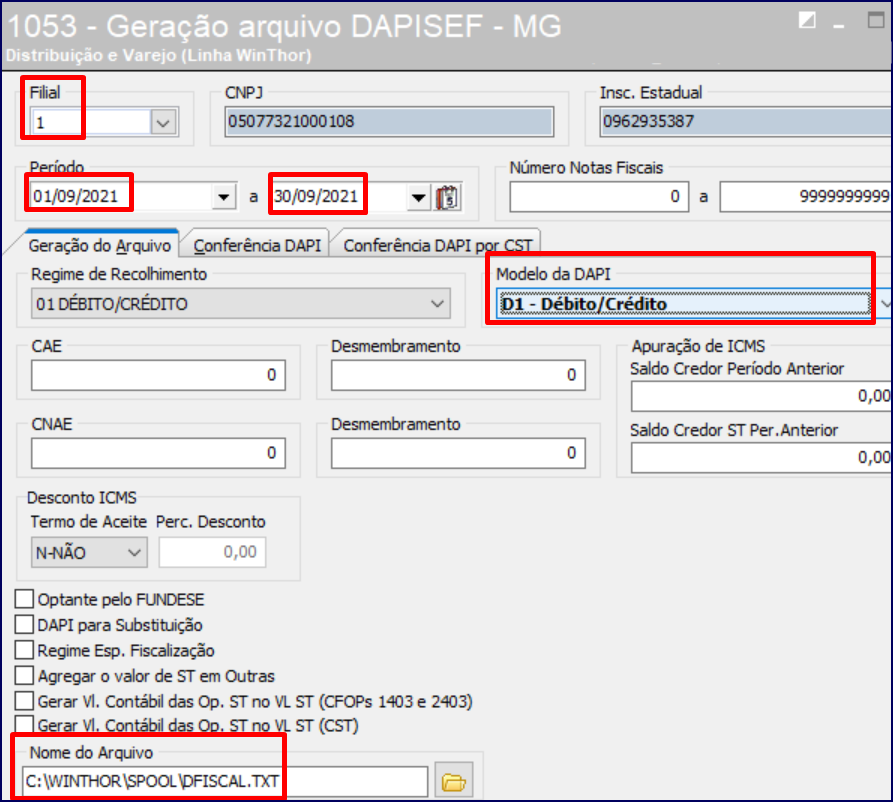893x802 pixels.
Task: Select the Geração do Arquivo tab
Action: 100,245
